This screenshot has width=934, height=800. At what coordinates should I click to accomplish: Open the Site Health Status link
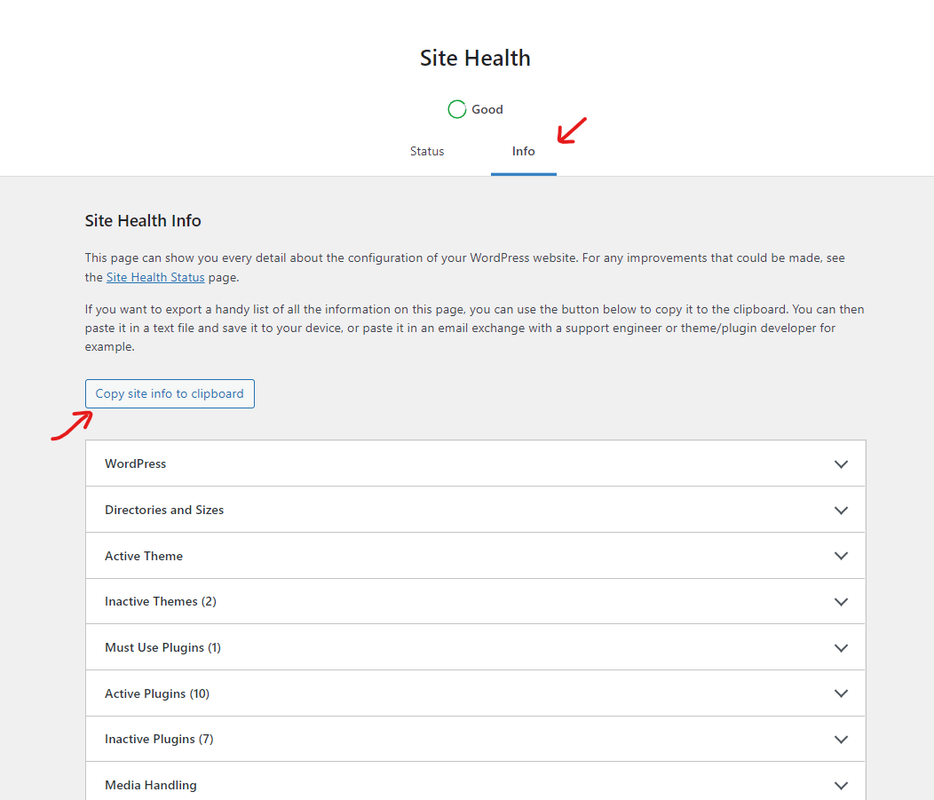coord(155,277)
